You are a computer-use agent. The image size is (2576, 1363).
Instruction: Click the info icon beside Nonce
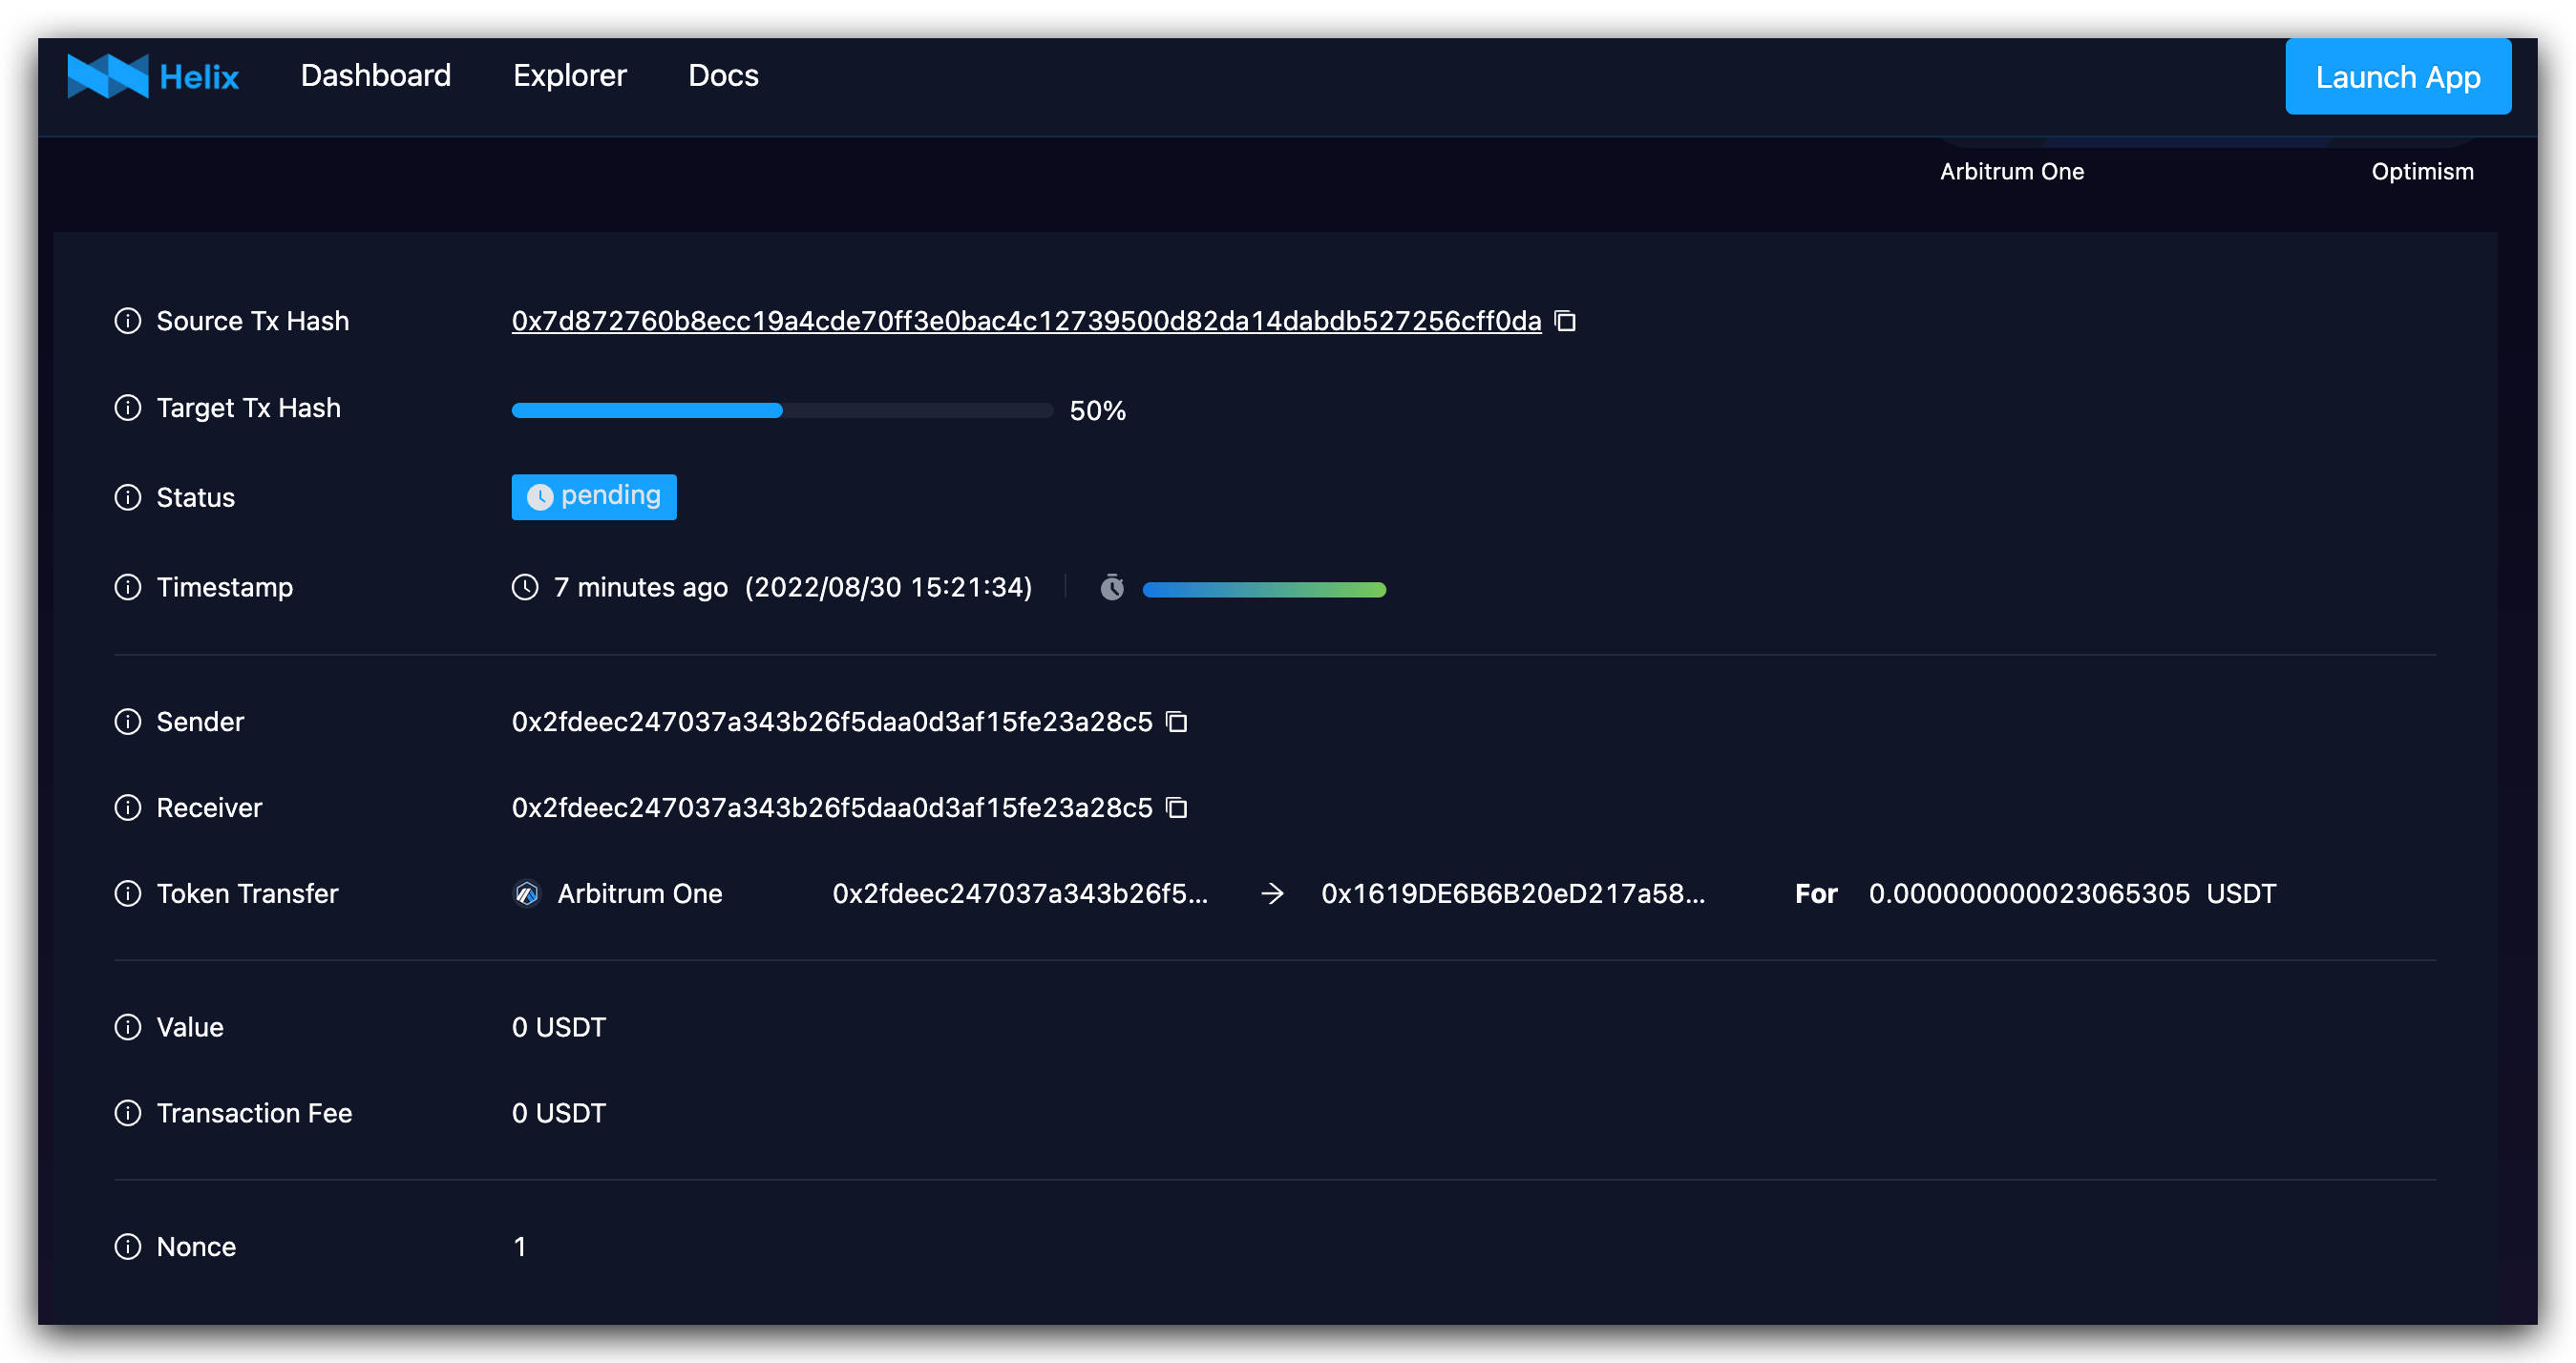127,1246
